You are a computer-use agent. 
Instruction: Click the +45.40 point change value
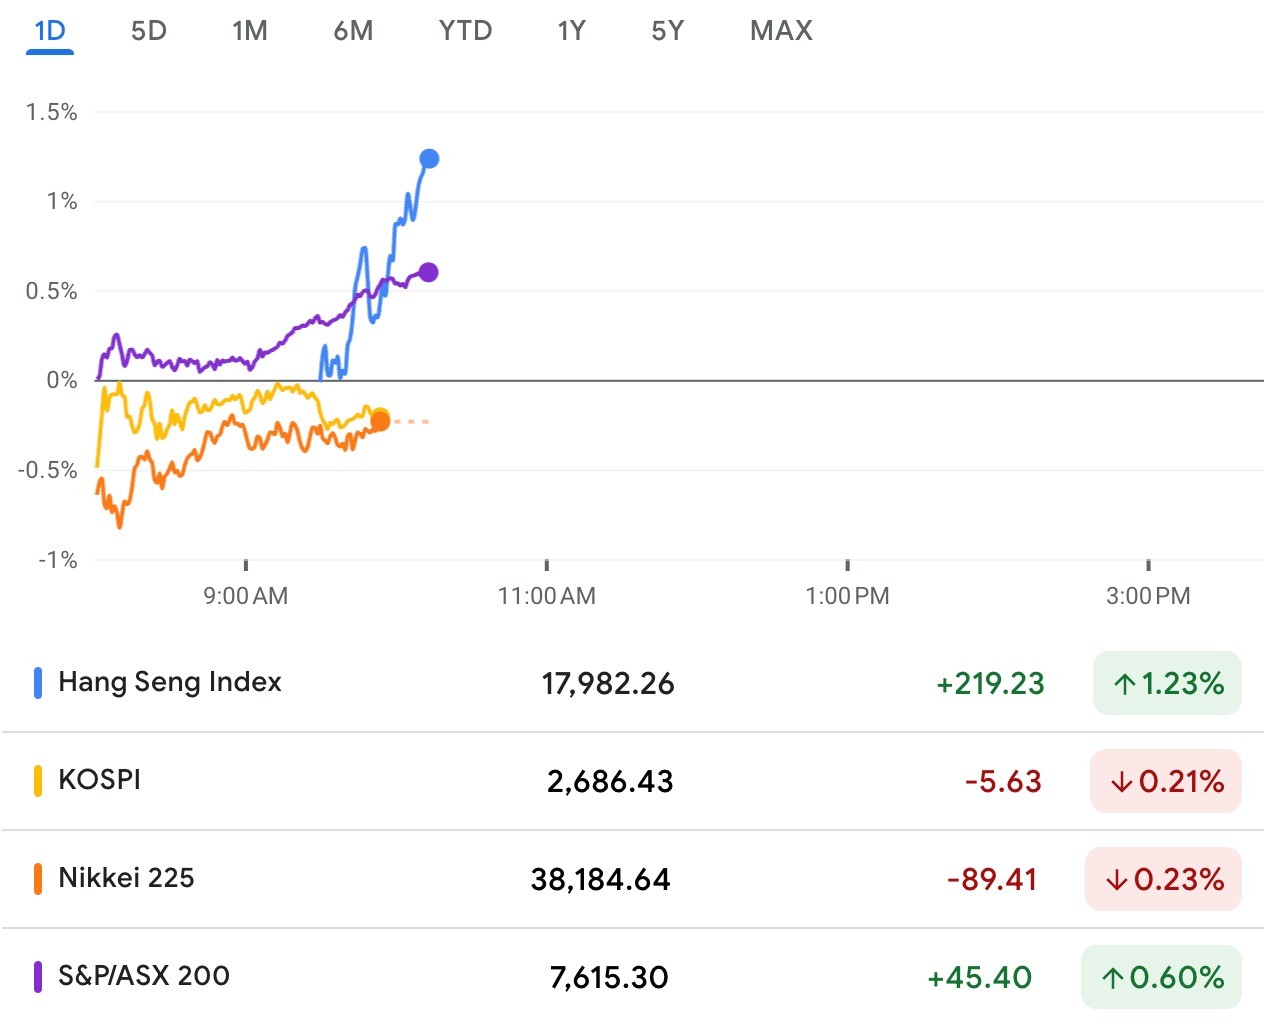(x=979, y=978)
